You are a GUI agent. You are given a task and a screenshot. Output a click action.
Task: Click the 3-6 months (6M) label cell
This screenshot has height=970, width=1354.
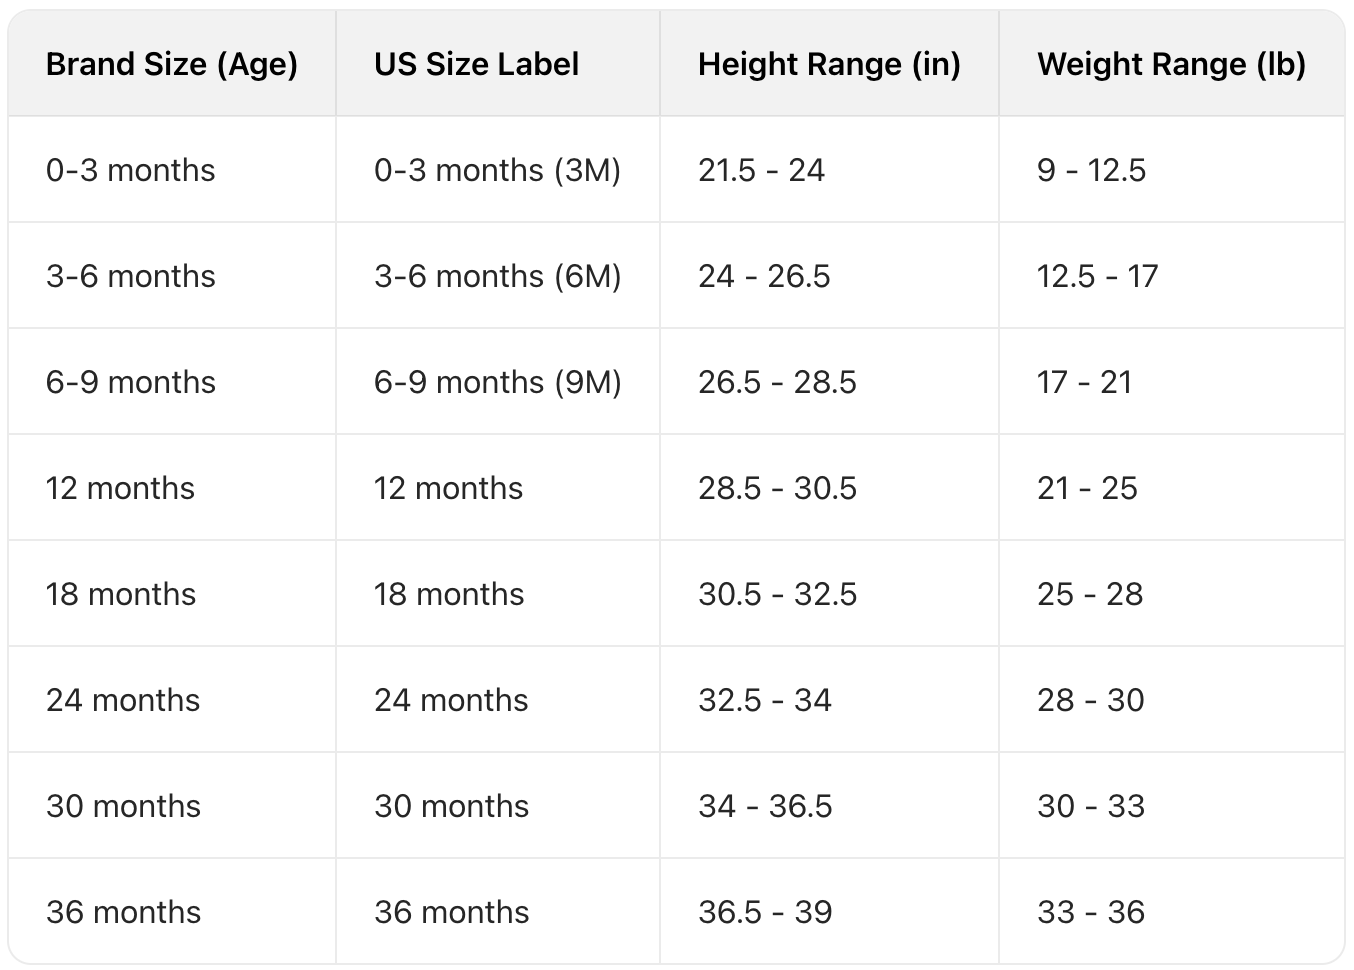[x=497, y=276]
